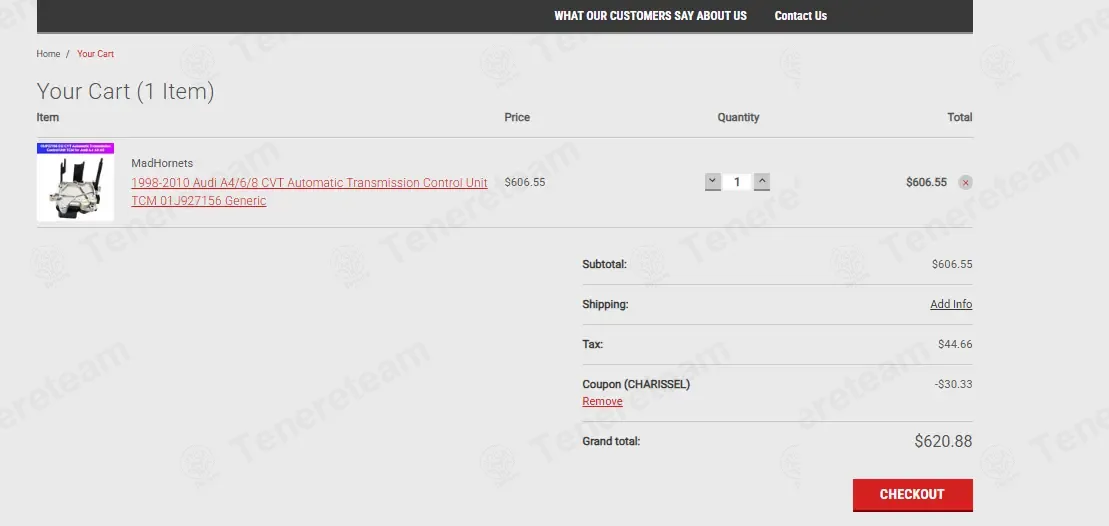Select the Quantity column header
Screen dimensions: 1109x526
click(x=738, y=117)
